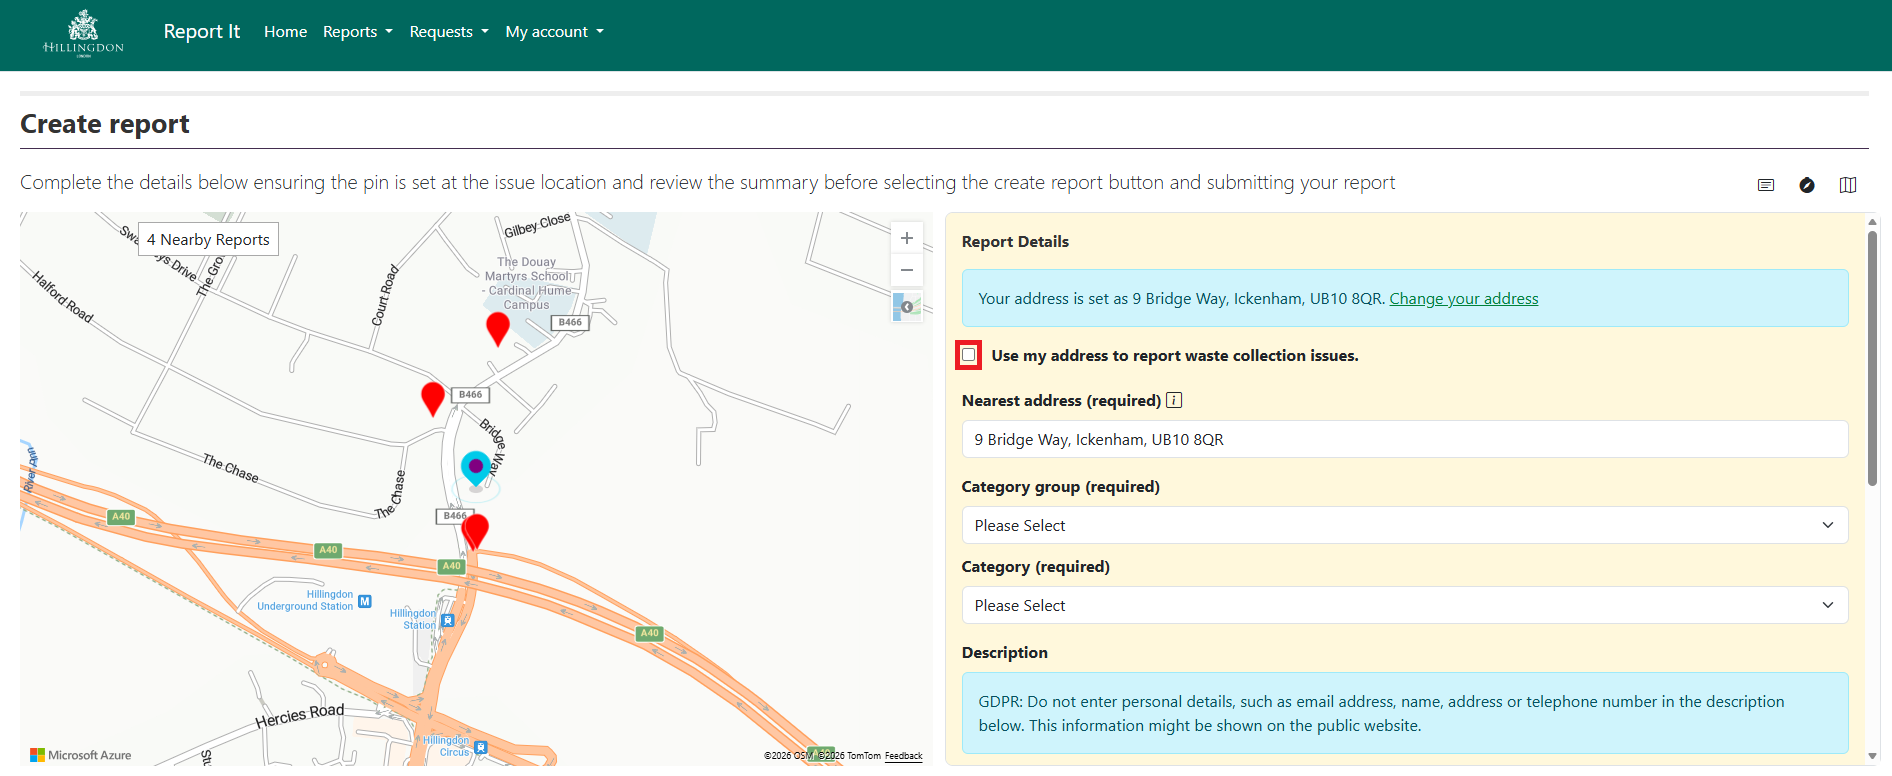Click the Description label
Image resolution: width=1892 pixels, height=776 pixels.
click(1005, 652)
